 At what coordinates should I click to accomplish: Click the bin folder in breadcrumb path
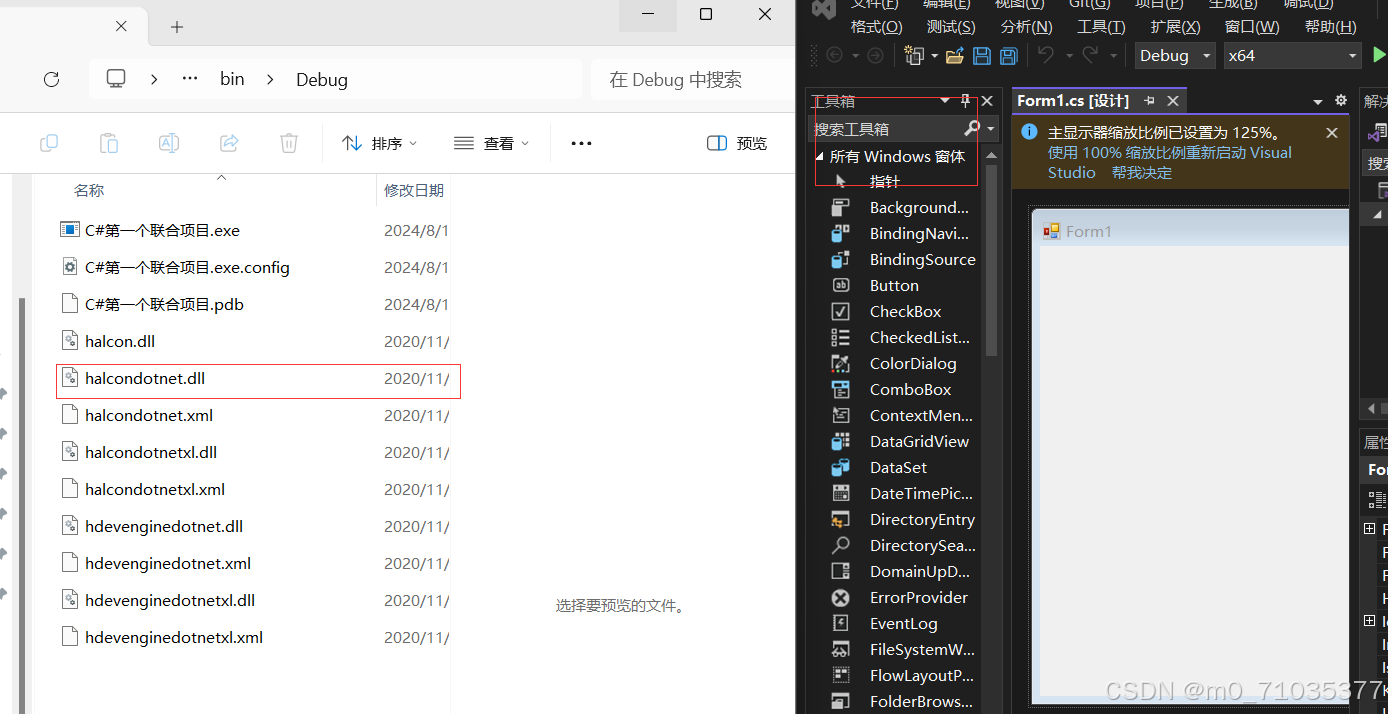[x=232, y=79]
